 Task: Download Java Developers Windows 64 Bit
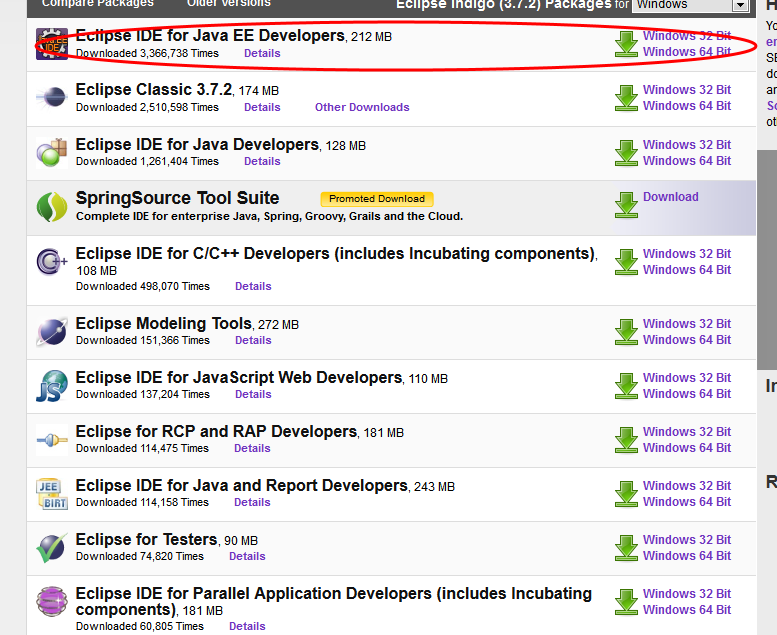click(687, 161)
